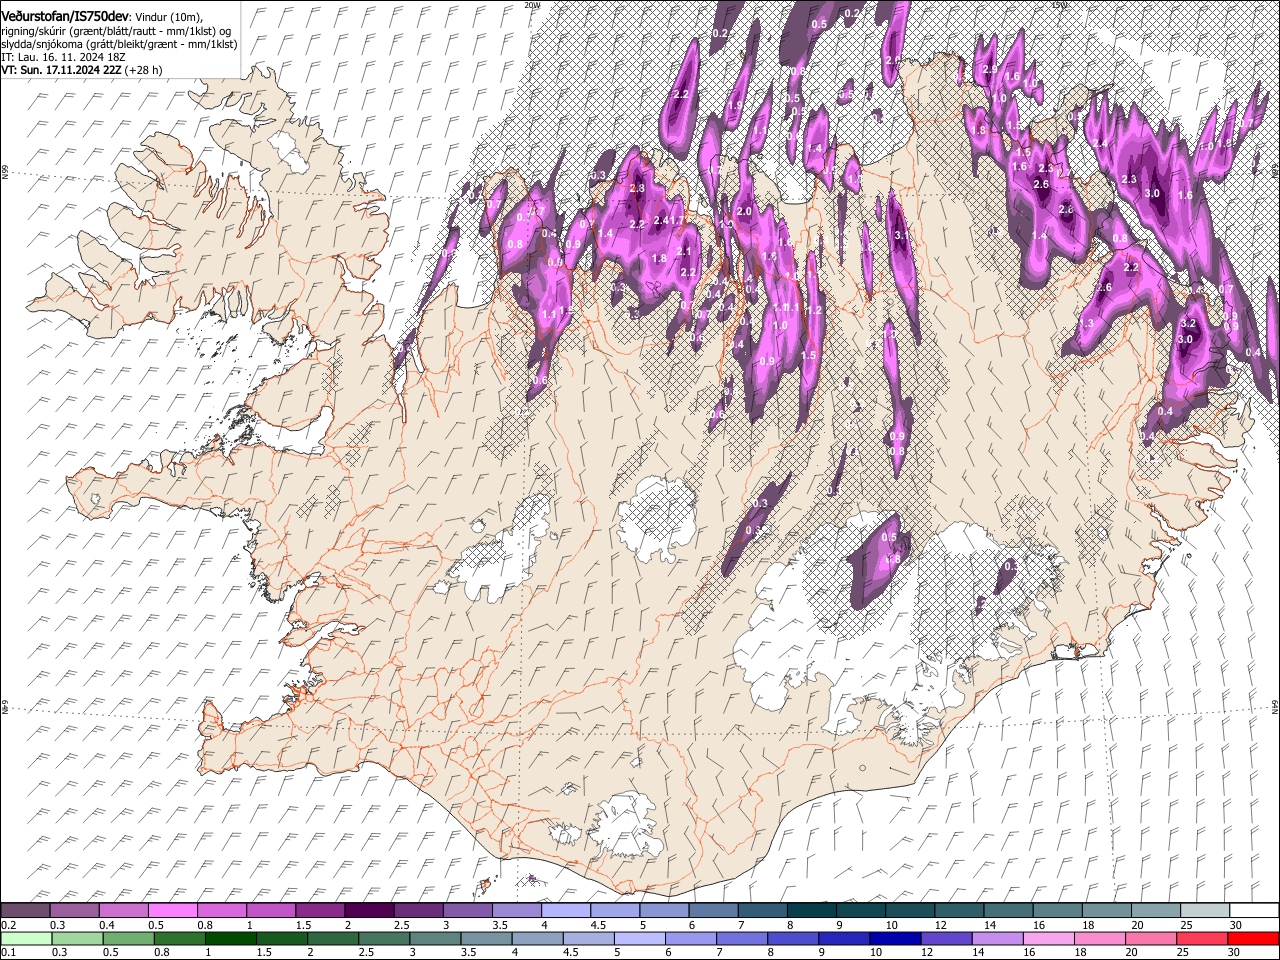1280x960 pixels.
Task: Pick the bright red final lower-row swatch
Action: tap(1252, 938)
